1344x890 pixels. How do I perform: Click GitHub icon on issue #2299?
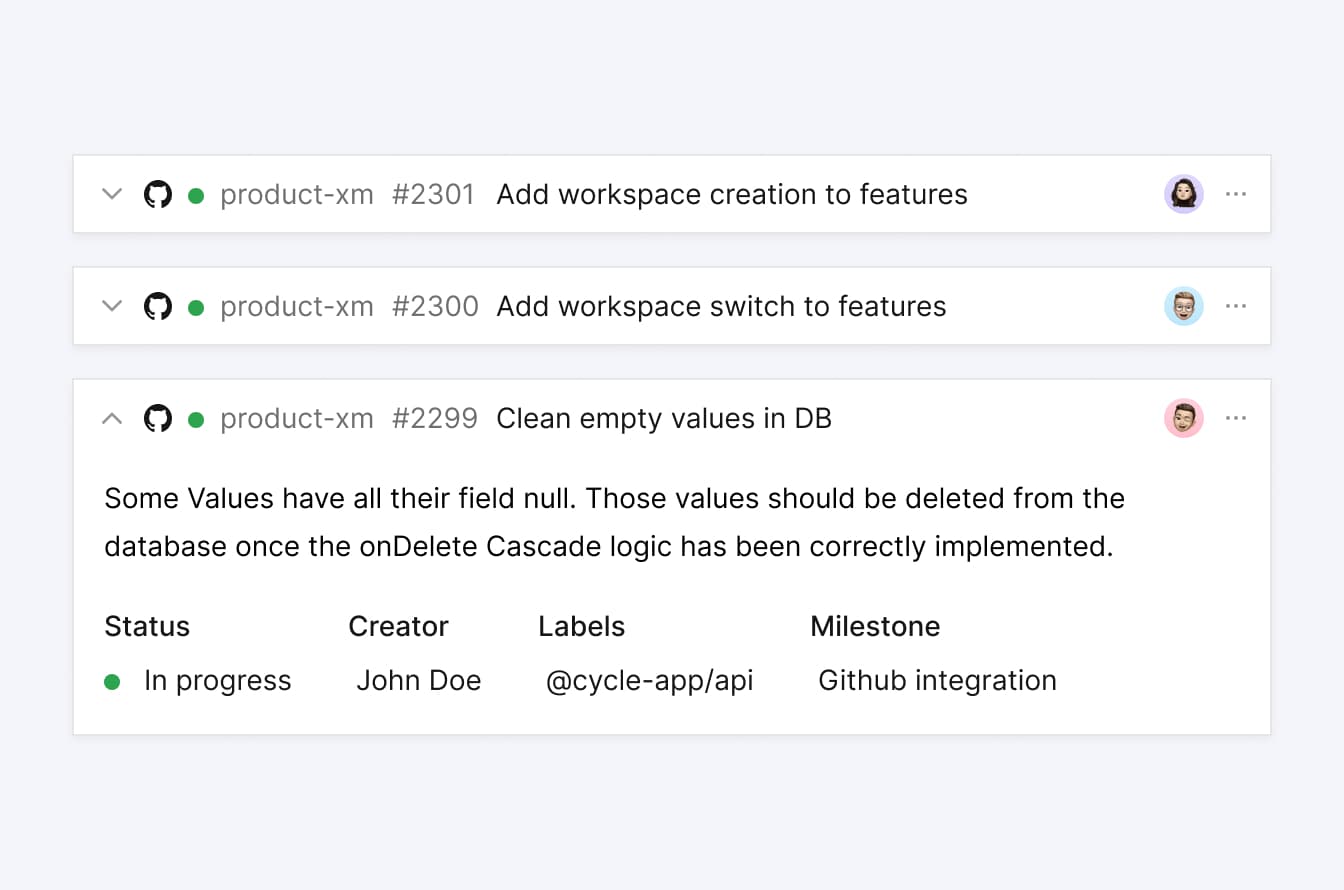[x=158, y=418]
